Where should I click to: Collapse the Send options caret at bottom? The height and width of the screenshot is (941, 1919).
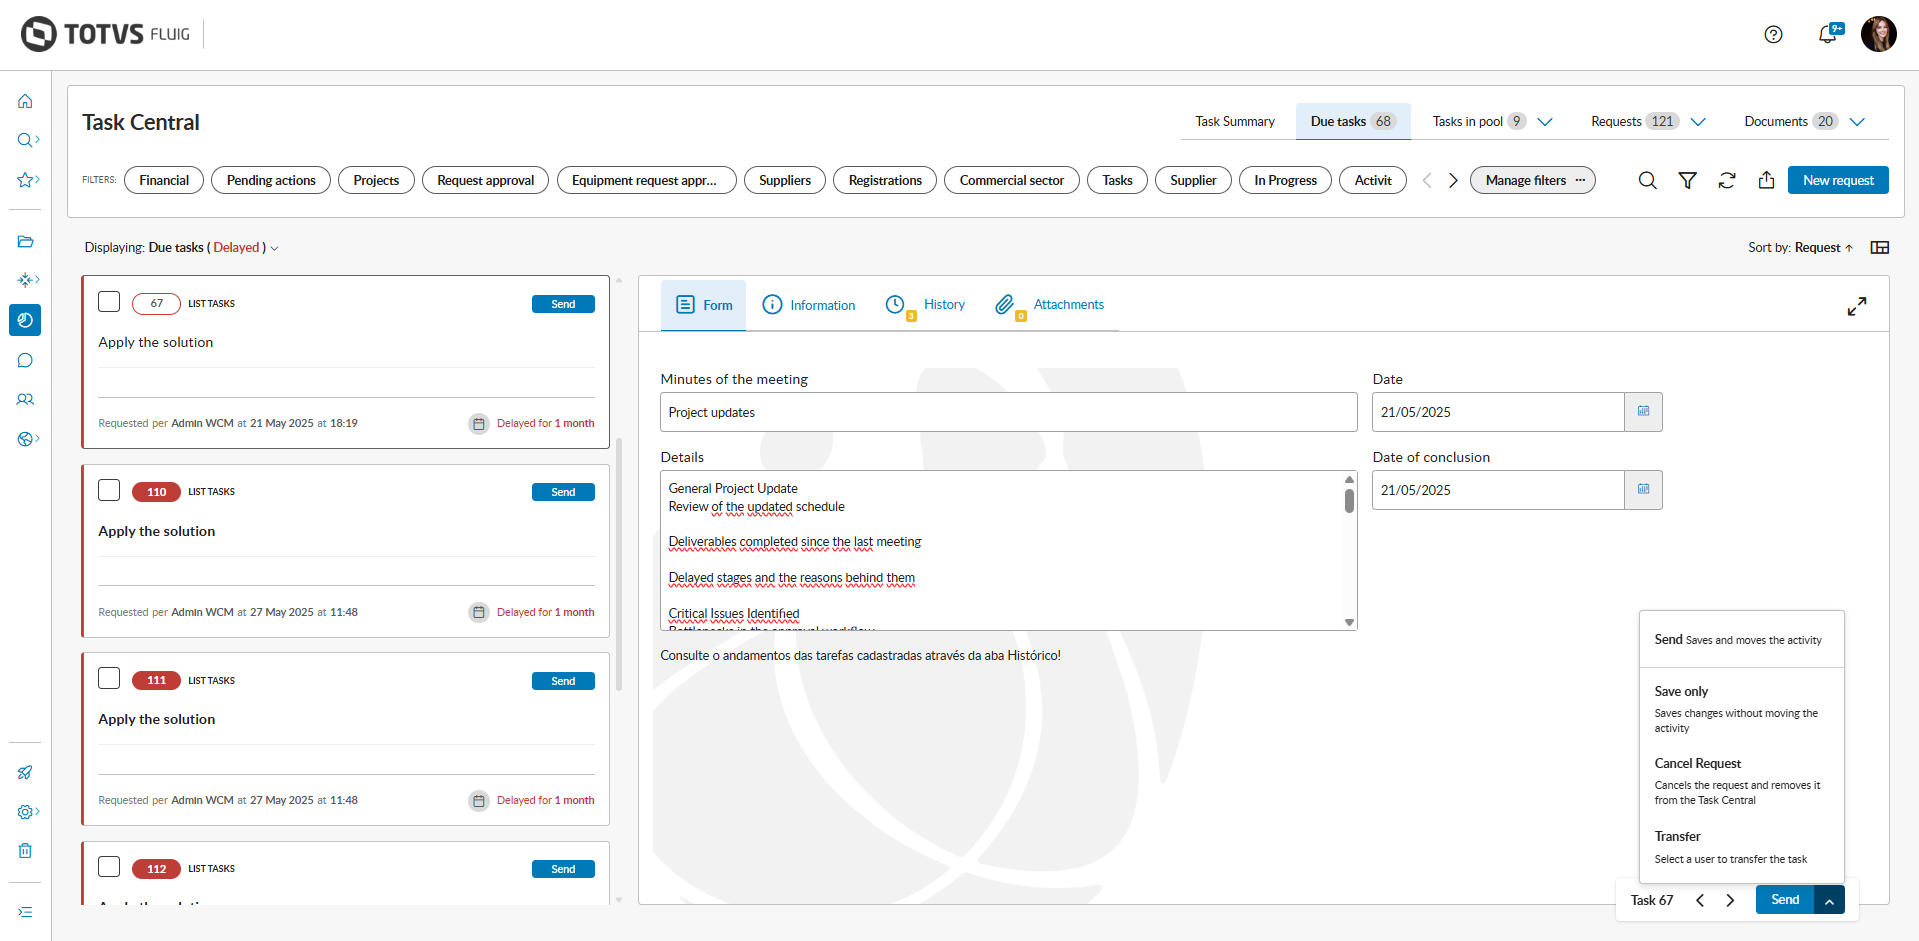tap(1829, 900)
